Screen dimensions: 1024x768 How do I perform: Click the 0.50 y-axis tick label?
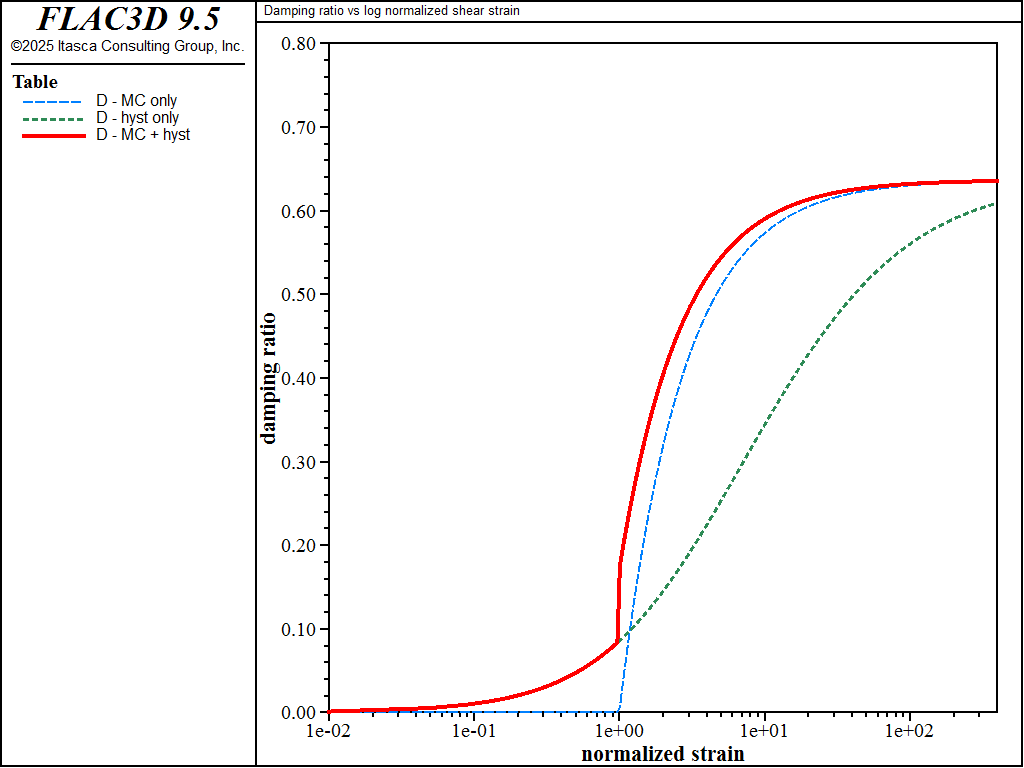298,295
